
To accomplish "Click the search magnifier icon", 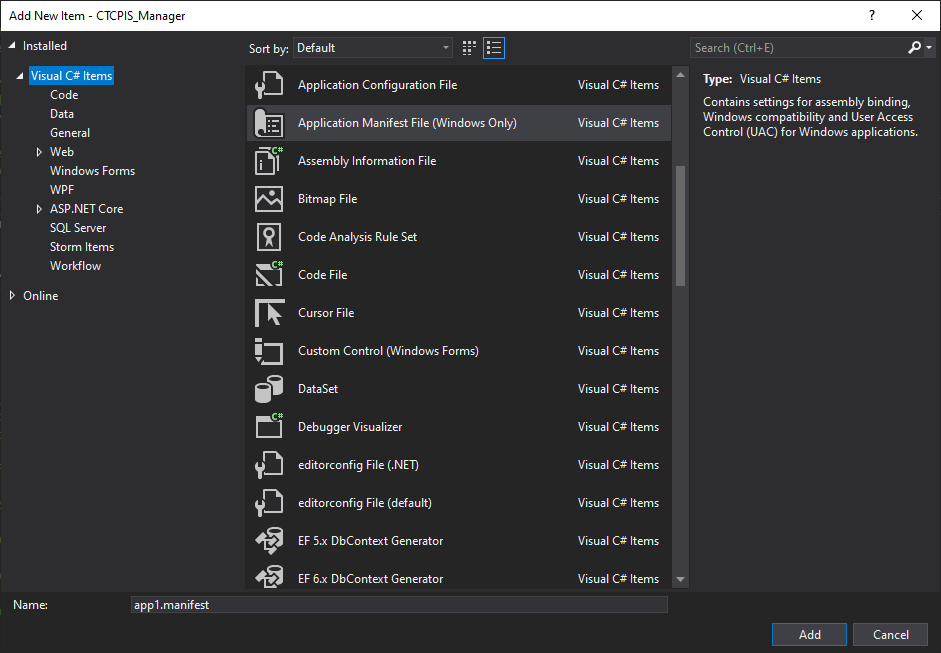I will pos(915,47).
